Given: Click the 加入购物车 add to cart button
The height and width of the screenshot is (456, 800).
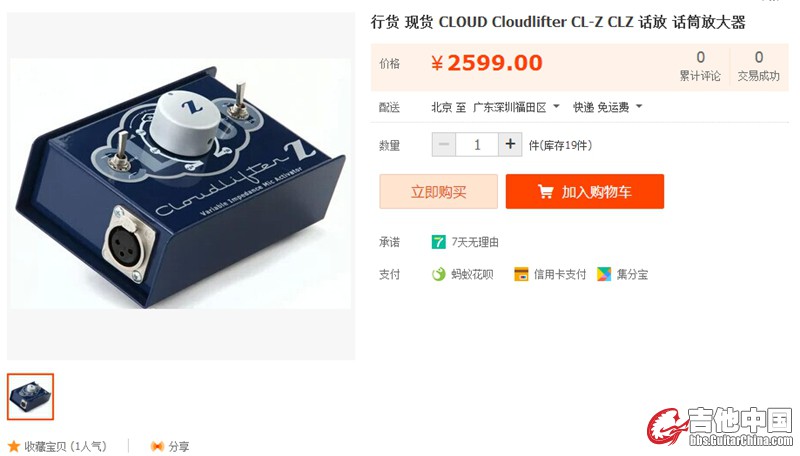Looking at the screenshot, I should tap(585, 191).
